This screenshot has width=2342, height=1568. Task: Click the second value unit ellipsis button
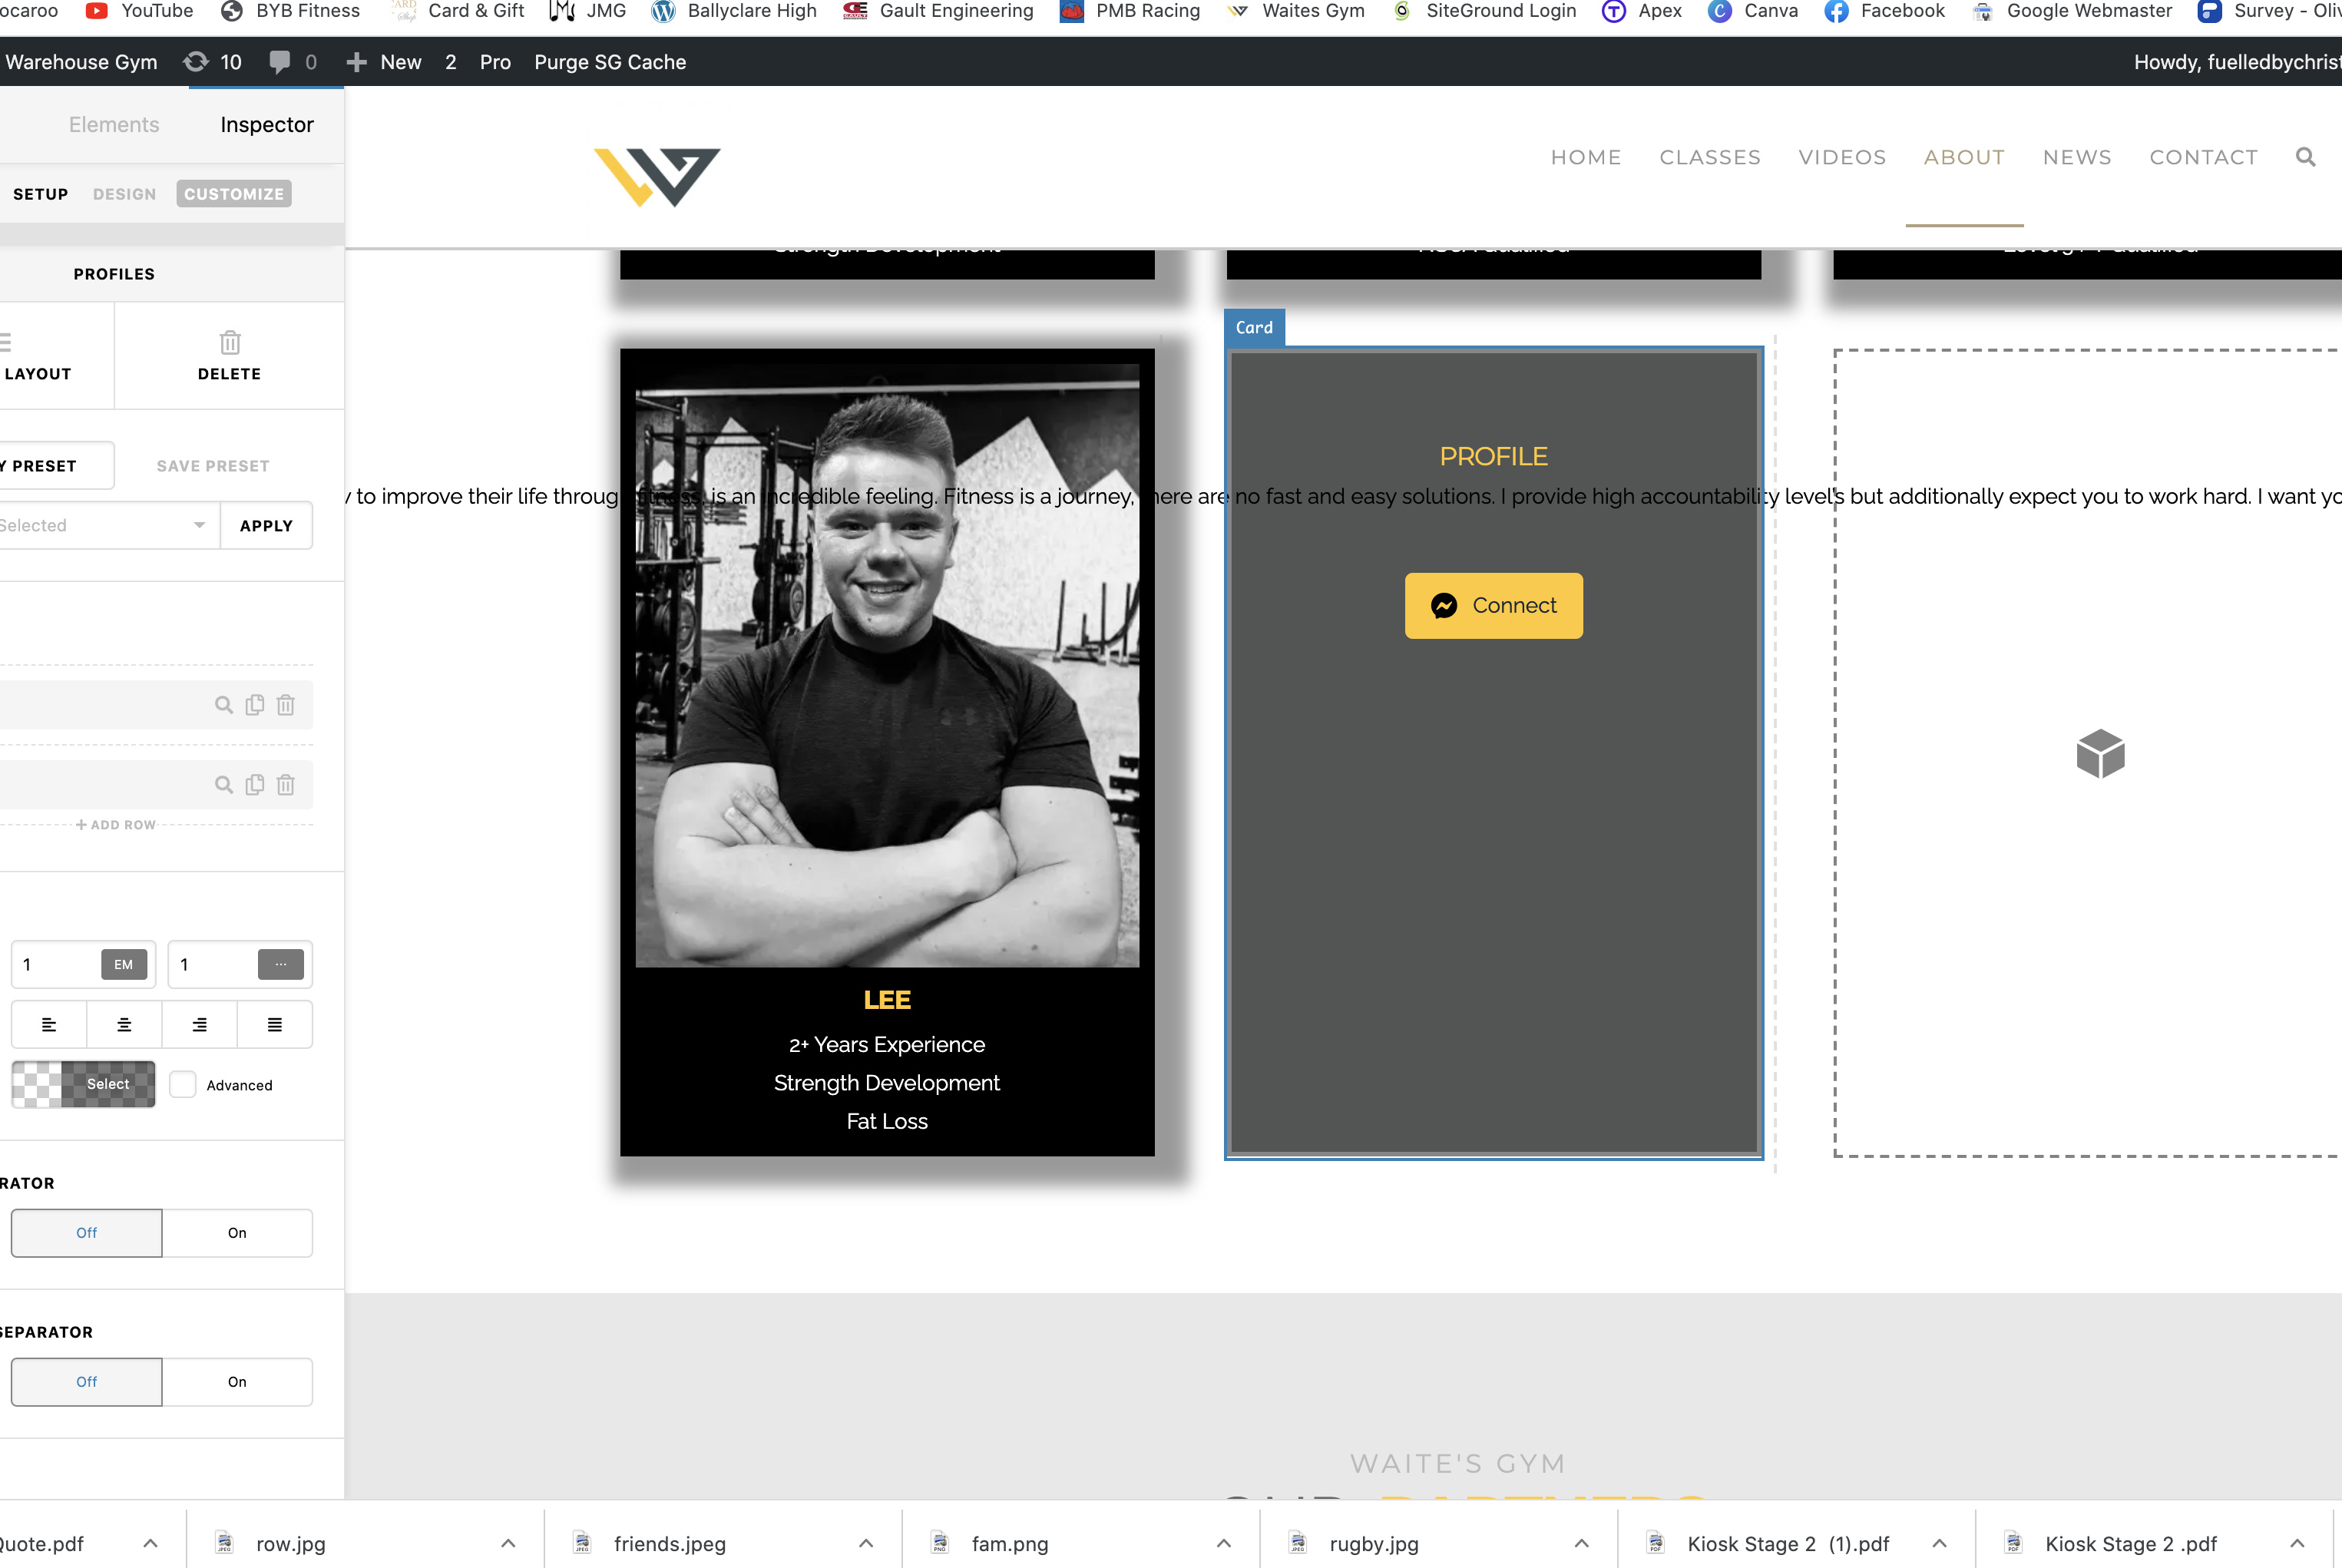click(281, 965)
